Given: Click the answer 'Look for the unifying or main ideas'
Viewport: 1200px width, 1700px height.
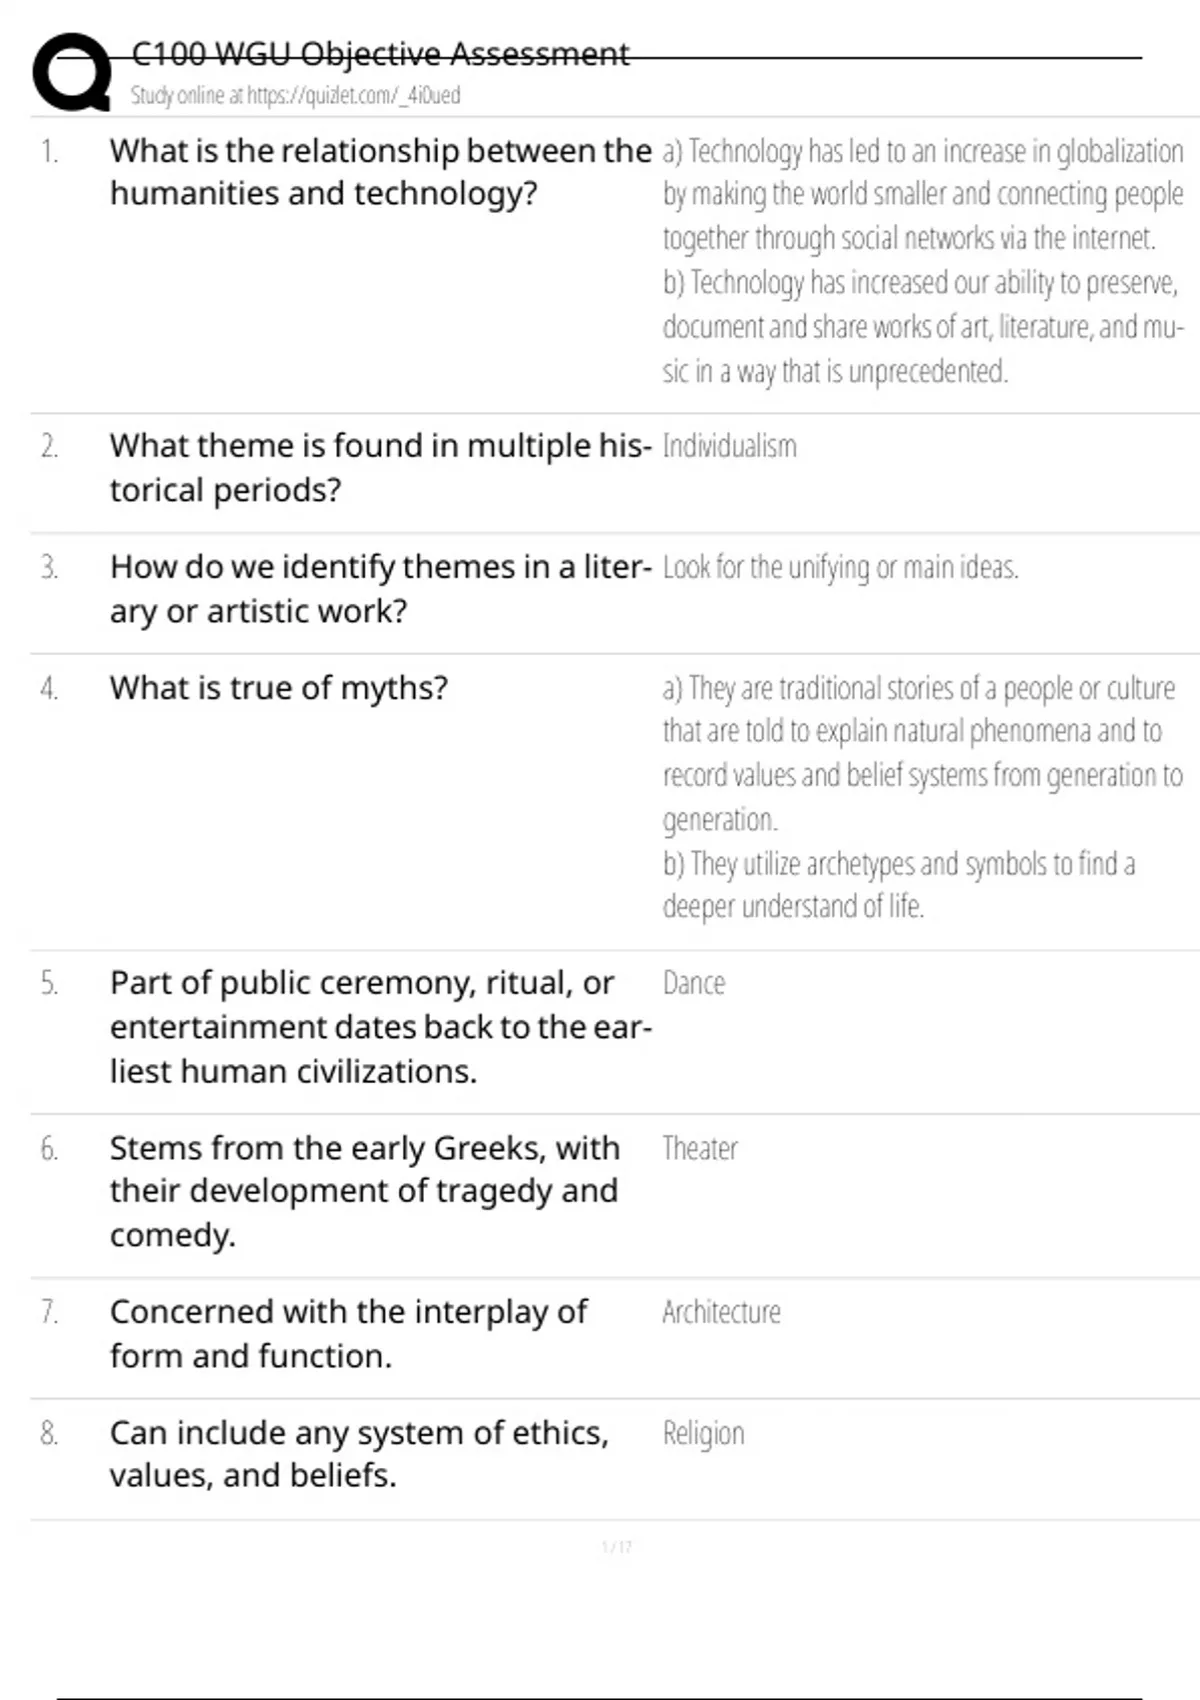Looking at the screenshot, I should point(840,568).
